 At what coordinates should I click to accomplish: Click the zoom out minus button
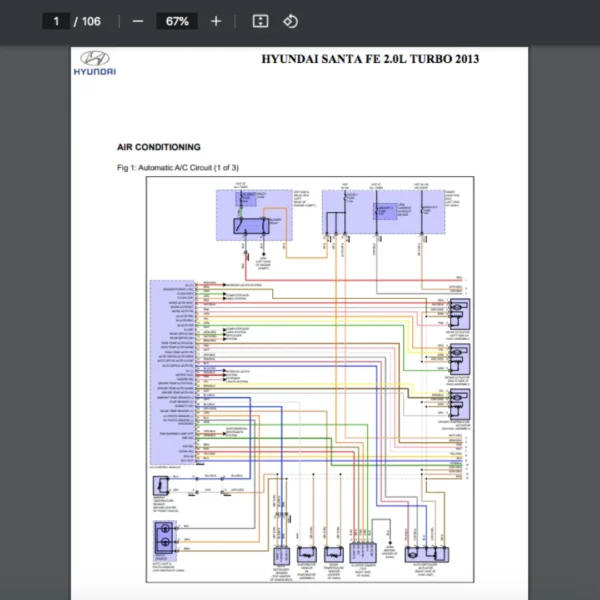click(138, 21)
